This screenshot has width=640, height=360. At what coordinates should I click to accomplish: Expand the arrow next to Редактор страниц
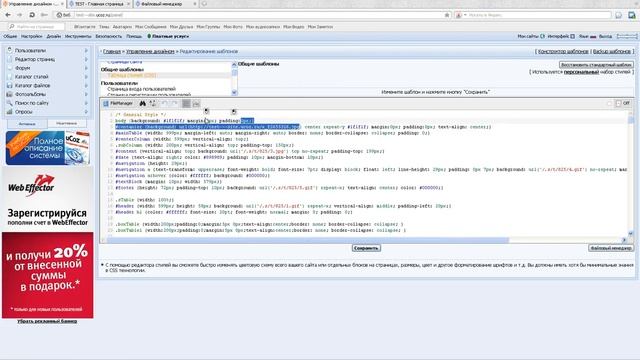coord(86,60)
